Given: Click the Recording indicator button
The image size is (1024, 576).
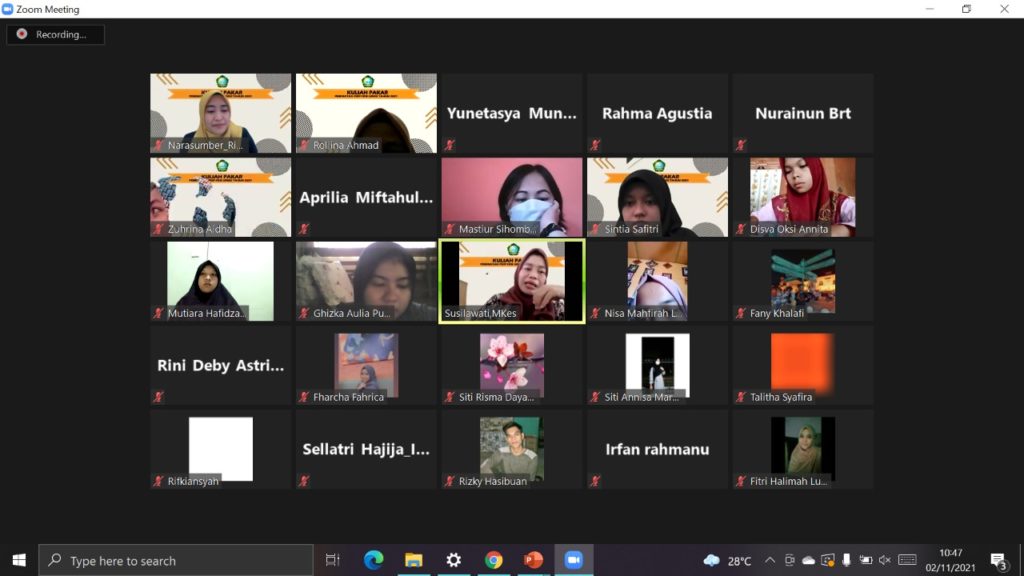Looking at the screenshot, I should click(55, 34).
